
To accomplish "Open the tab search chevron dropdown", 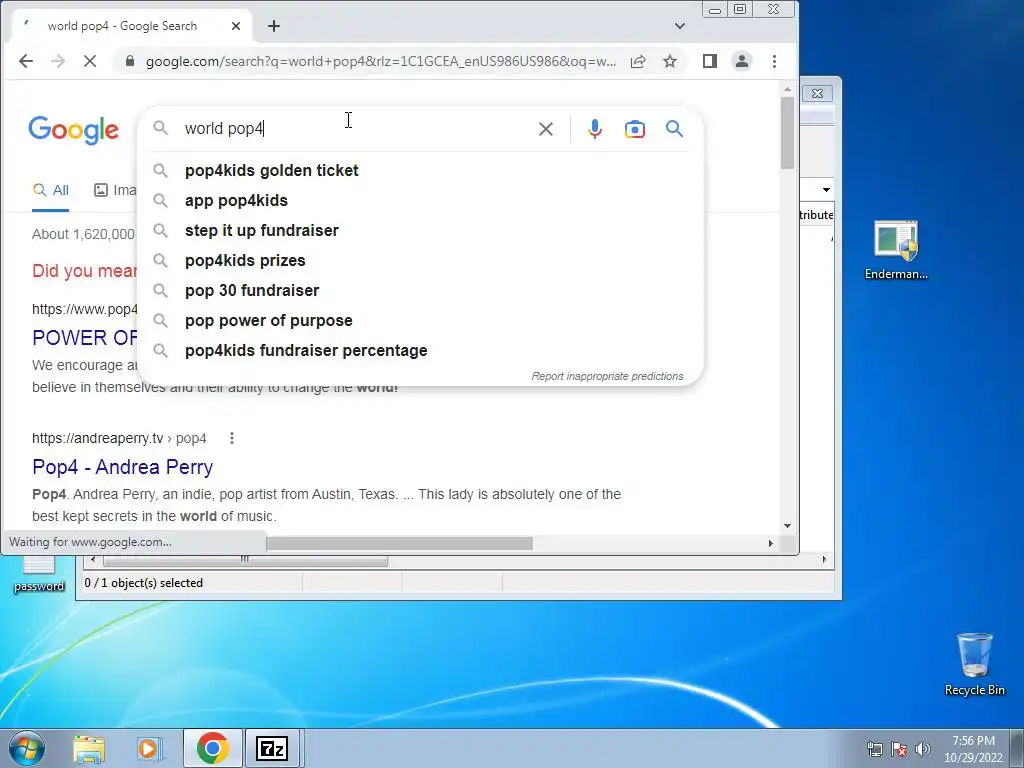I will point(680,26).
